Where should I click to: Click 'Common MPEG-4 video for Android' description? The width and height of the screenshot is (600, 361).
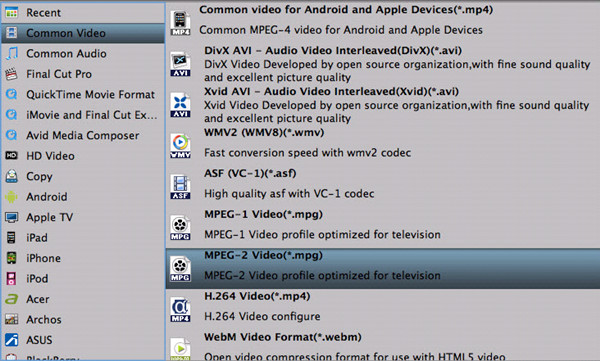(x=341, y=30)
